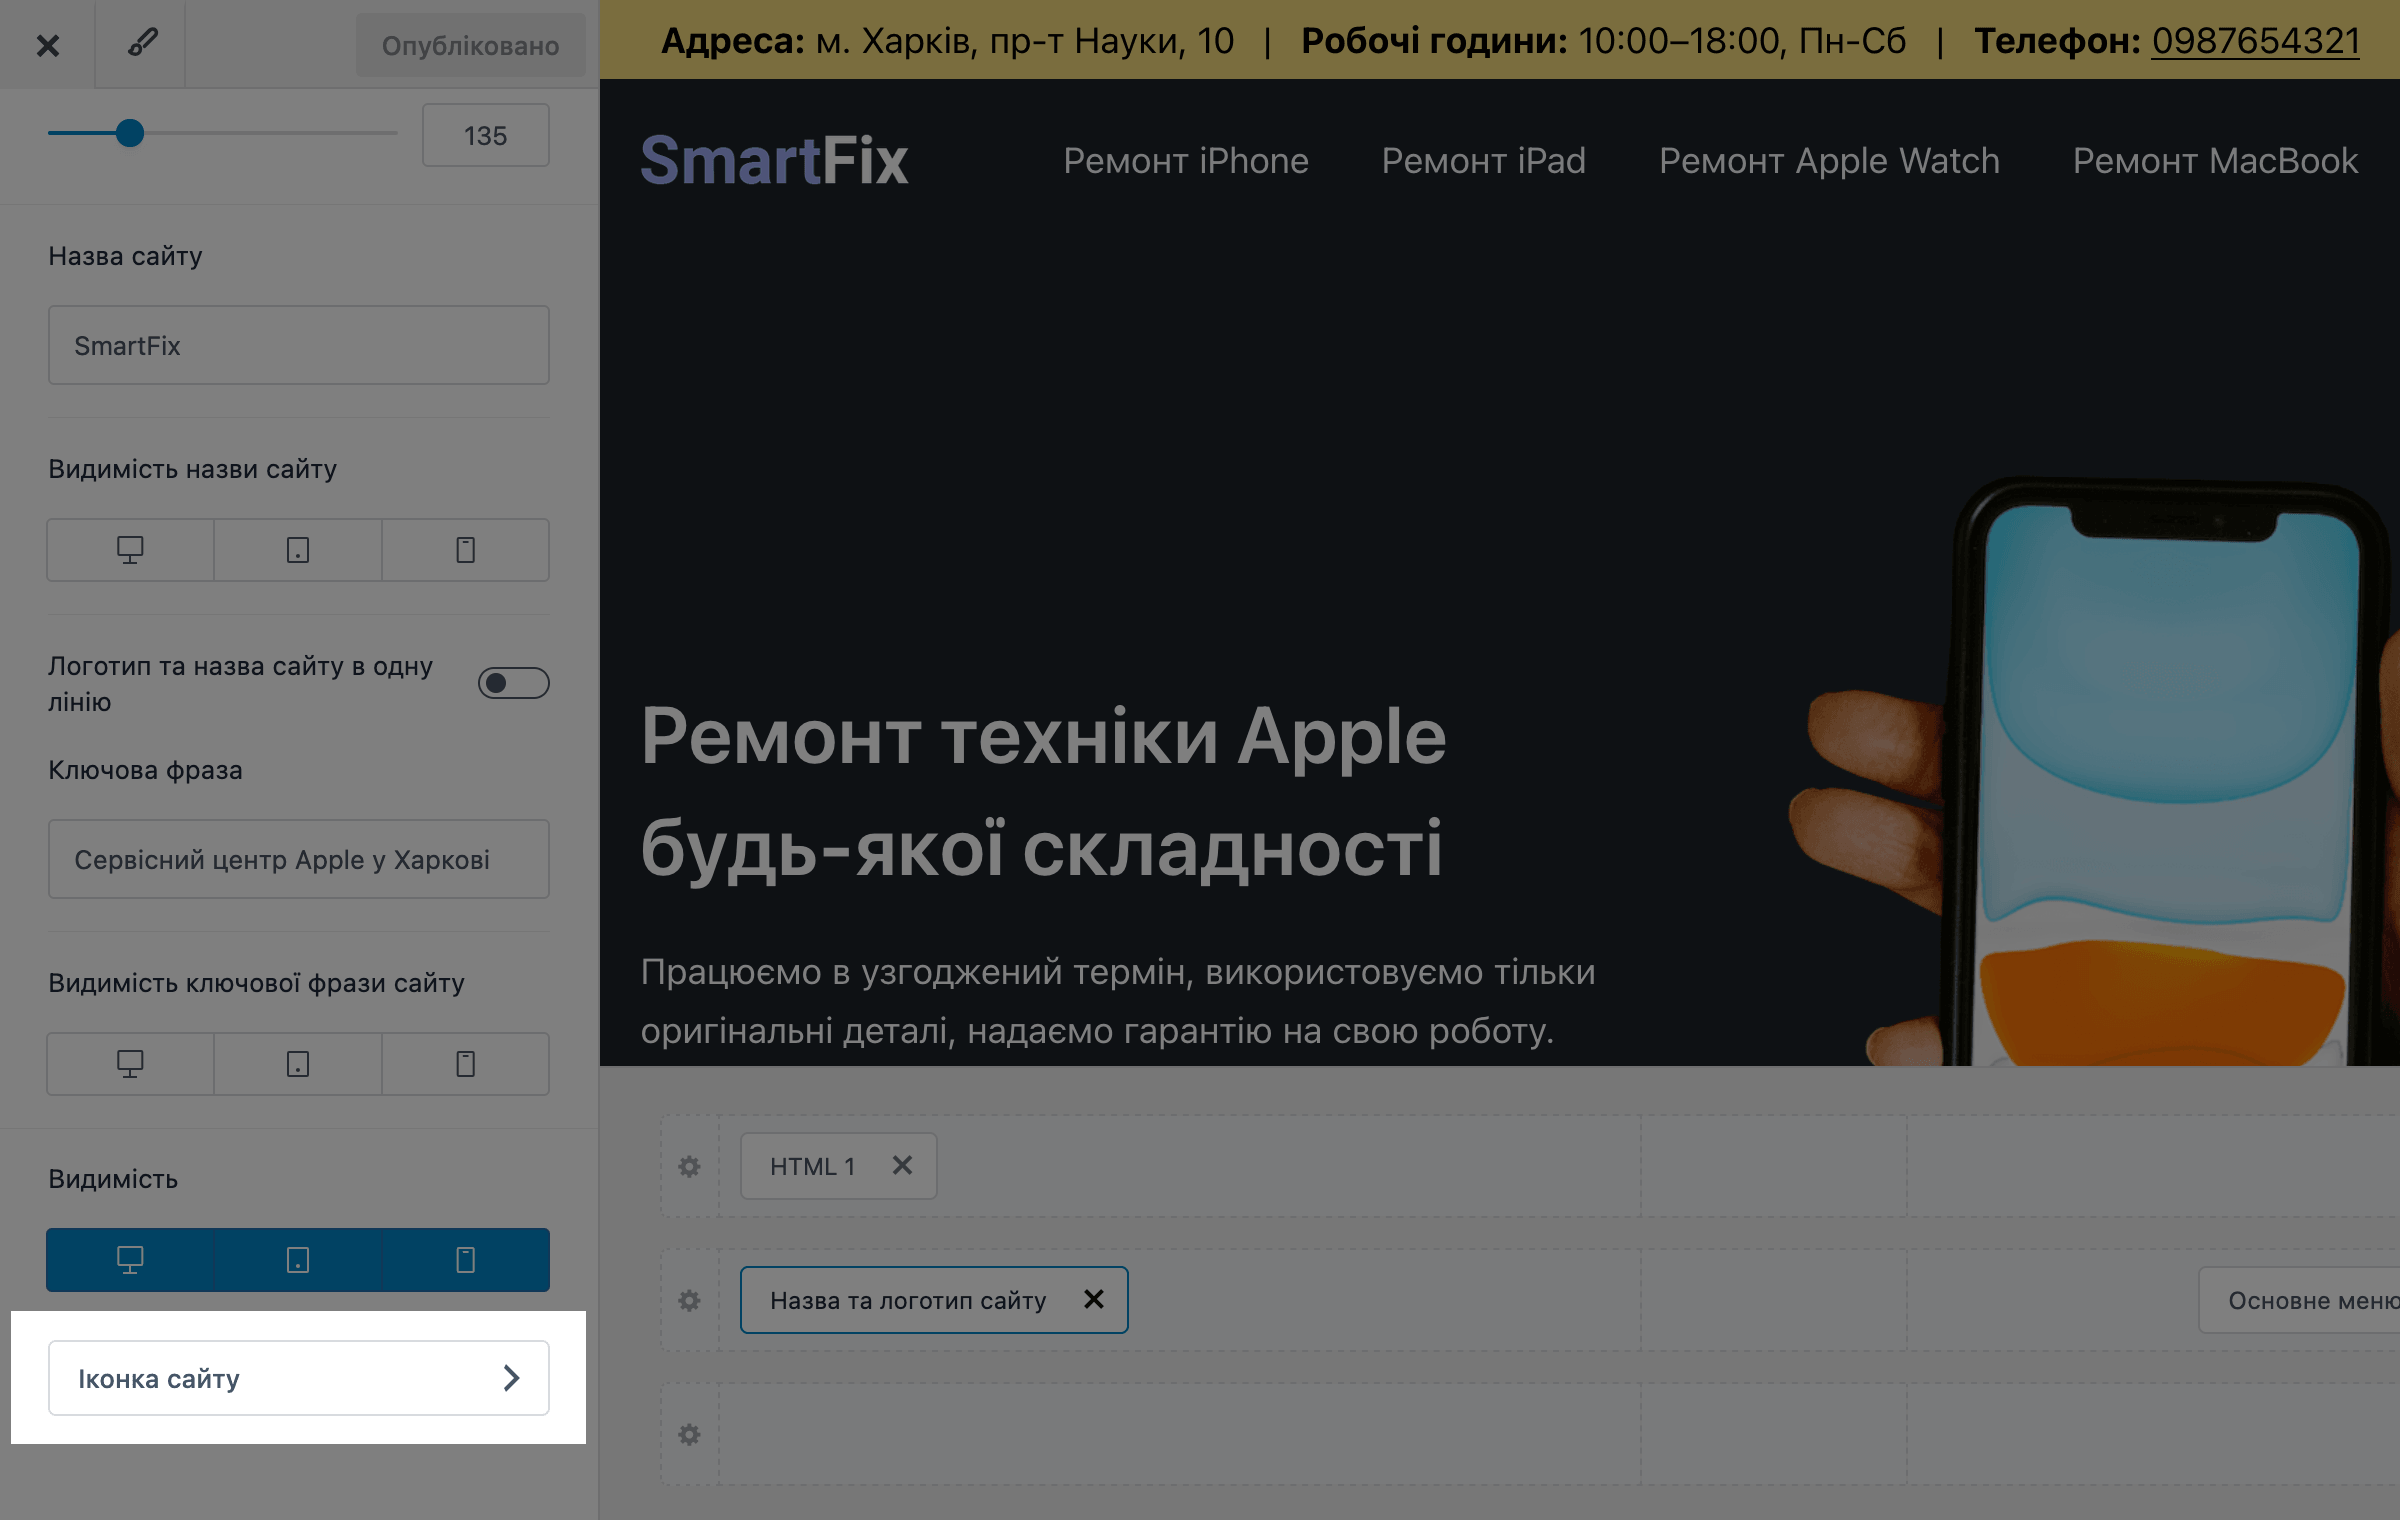Edit the logo width value 135
This screenshot has height=1520, width=2400.
tap(485, 135)
